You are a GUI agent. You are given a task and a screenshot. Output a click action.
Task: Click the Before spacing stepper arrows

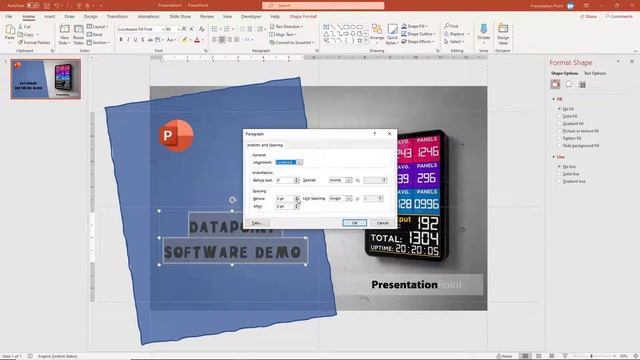coord(297,198)
